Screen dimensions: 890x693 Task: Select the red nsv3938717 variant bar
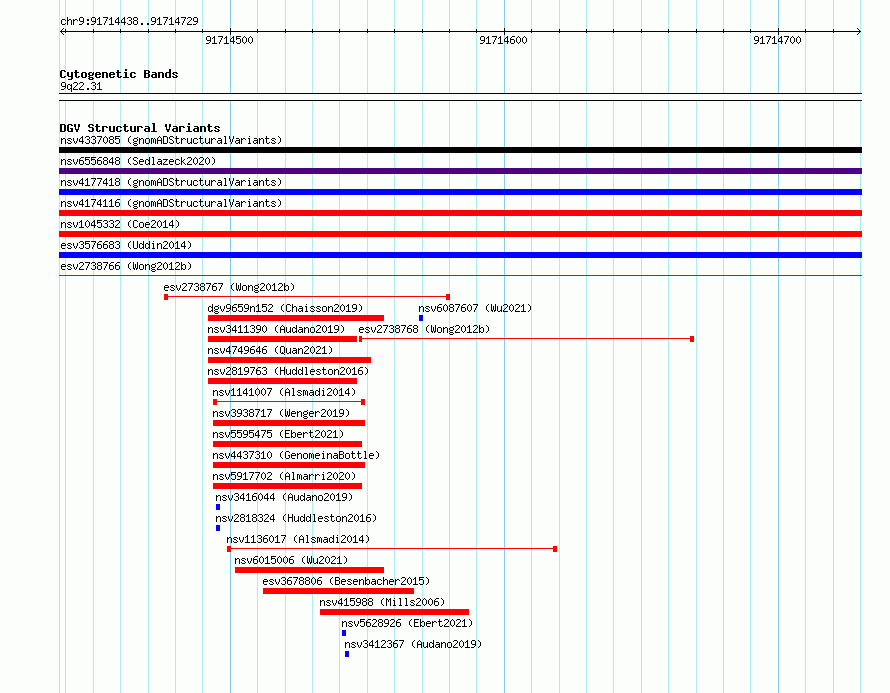[289, 423]
